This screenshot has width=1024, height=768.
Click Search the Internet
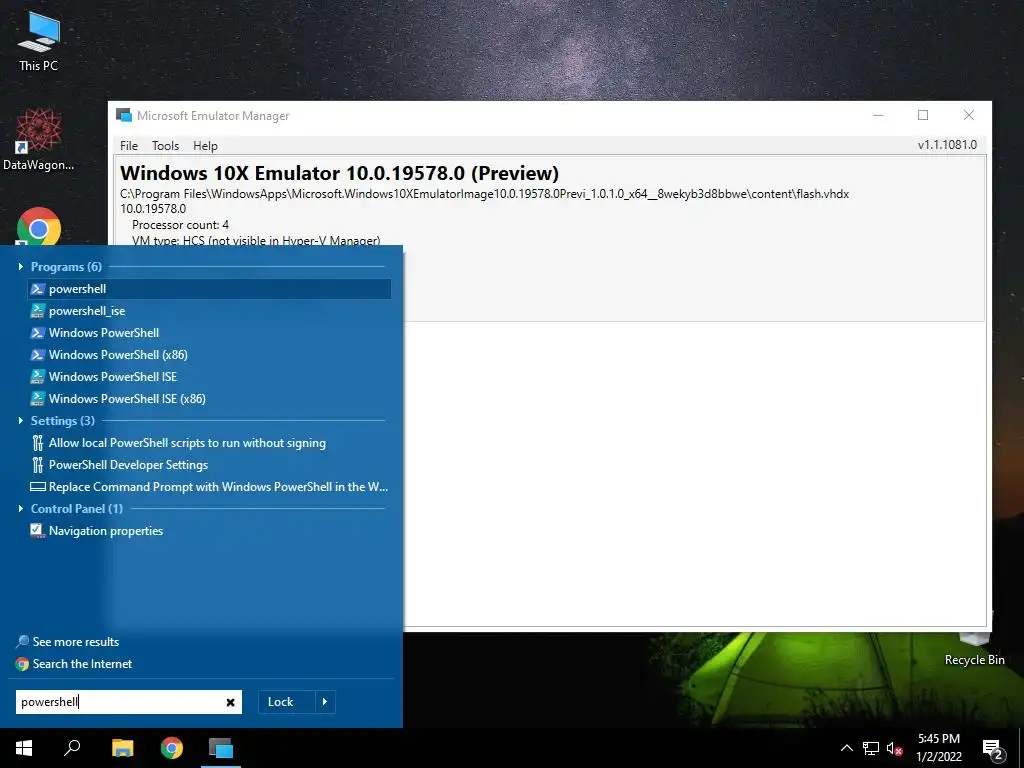[74, 664]
